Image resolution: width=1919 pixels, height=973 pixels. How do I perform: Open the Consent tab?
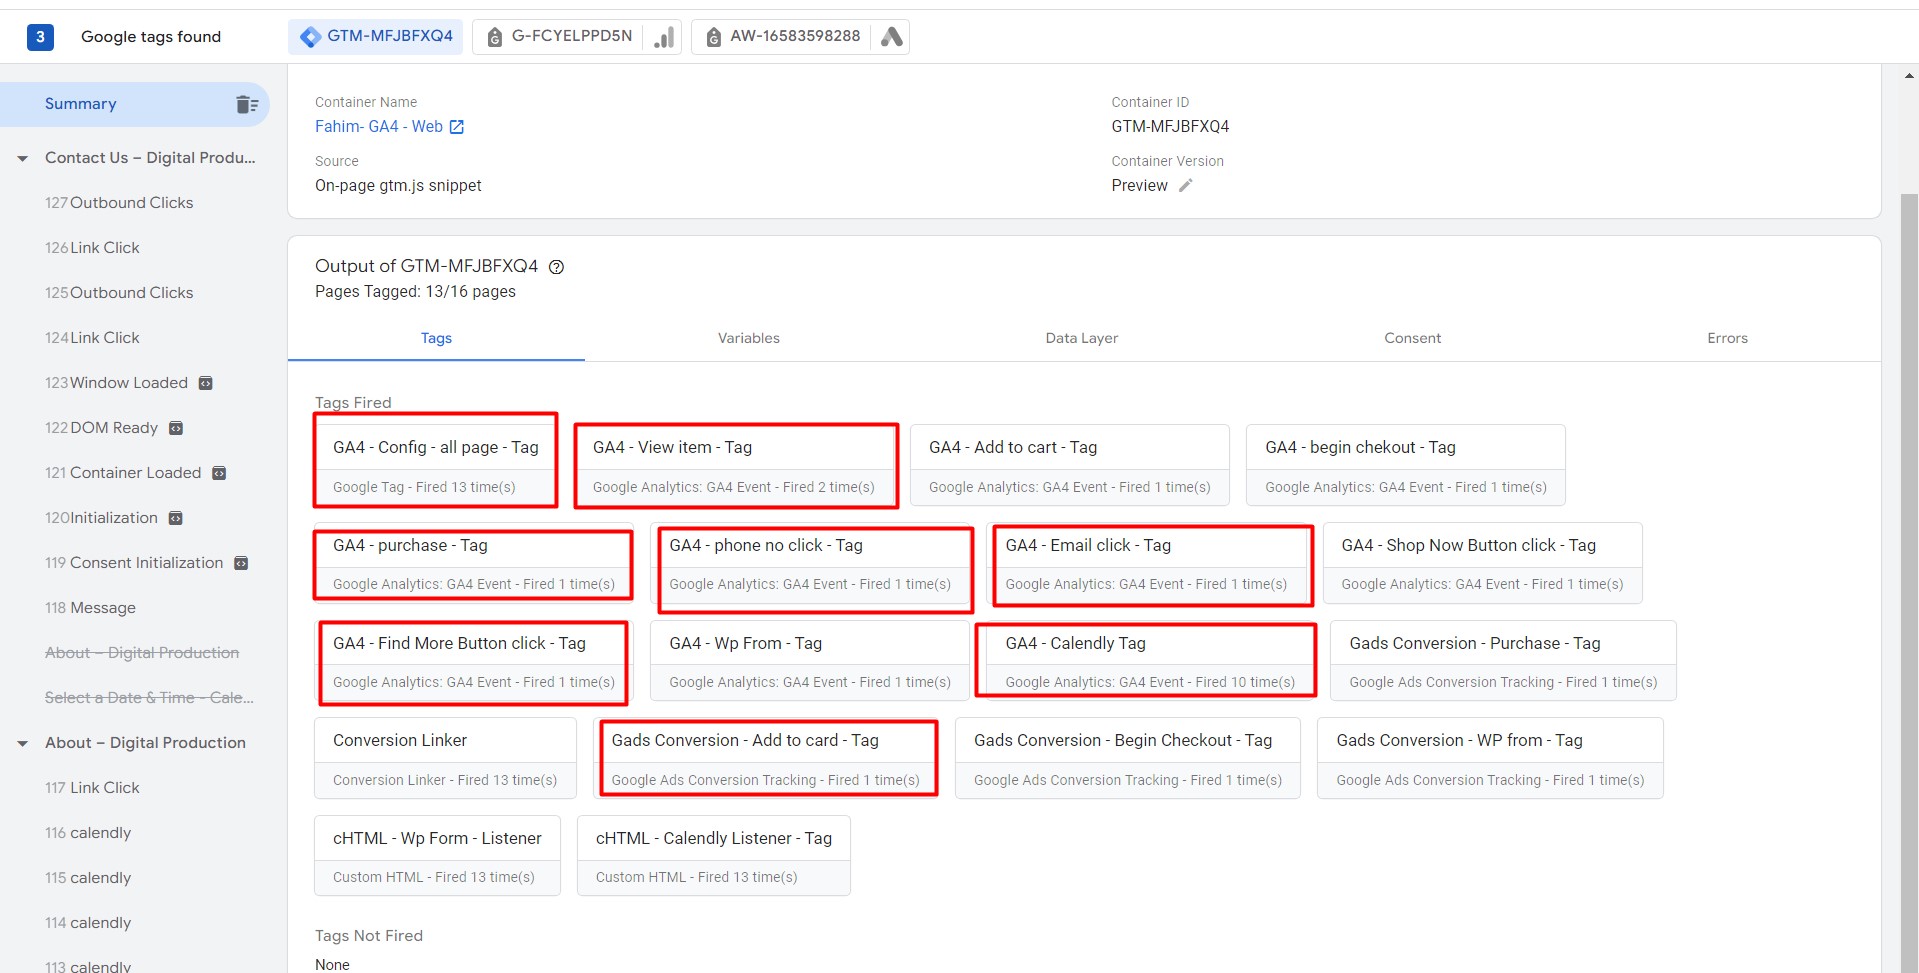pyautogui.click(x=1413, y=338)
